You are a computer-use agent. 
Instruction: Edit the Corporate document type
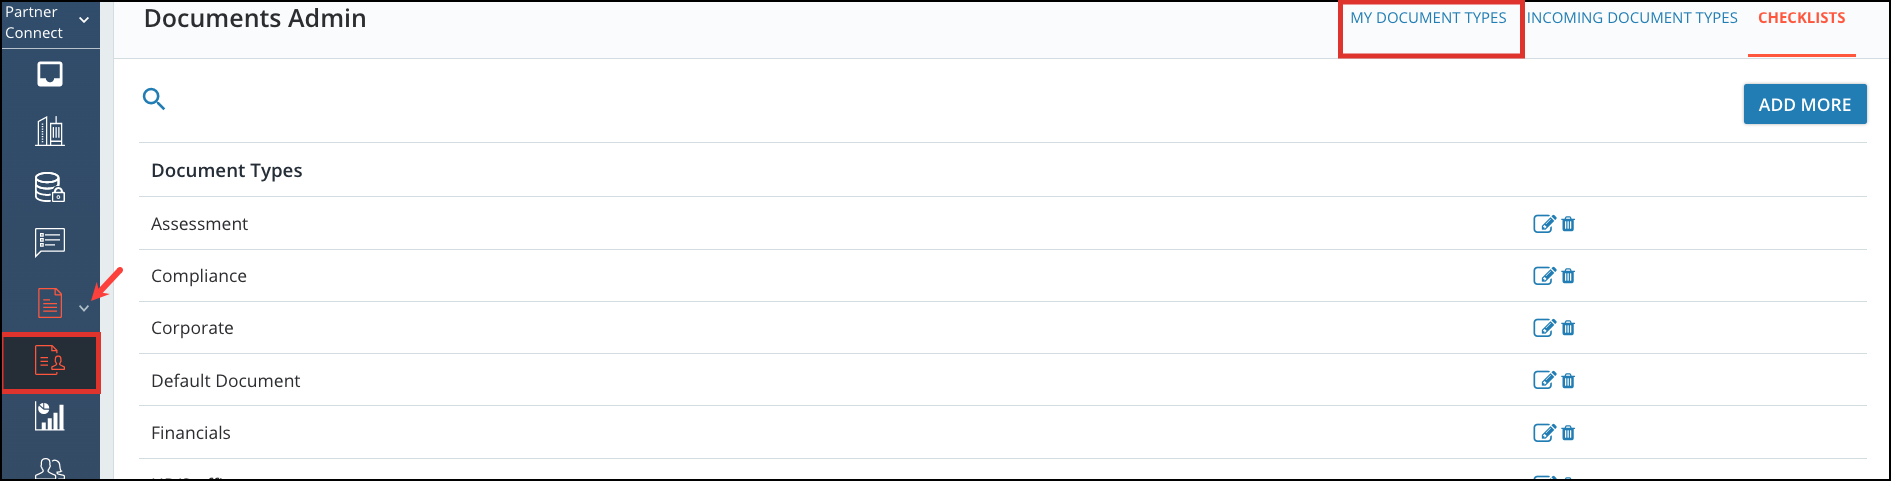(x=1544, y=328)
